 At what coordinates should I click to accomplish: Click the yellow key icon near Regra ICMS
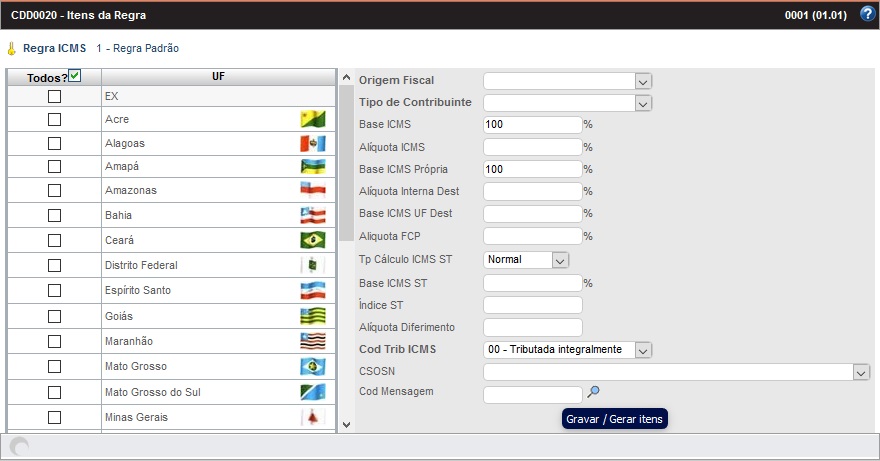[11, 48]
